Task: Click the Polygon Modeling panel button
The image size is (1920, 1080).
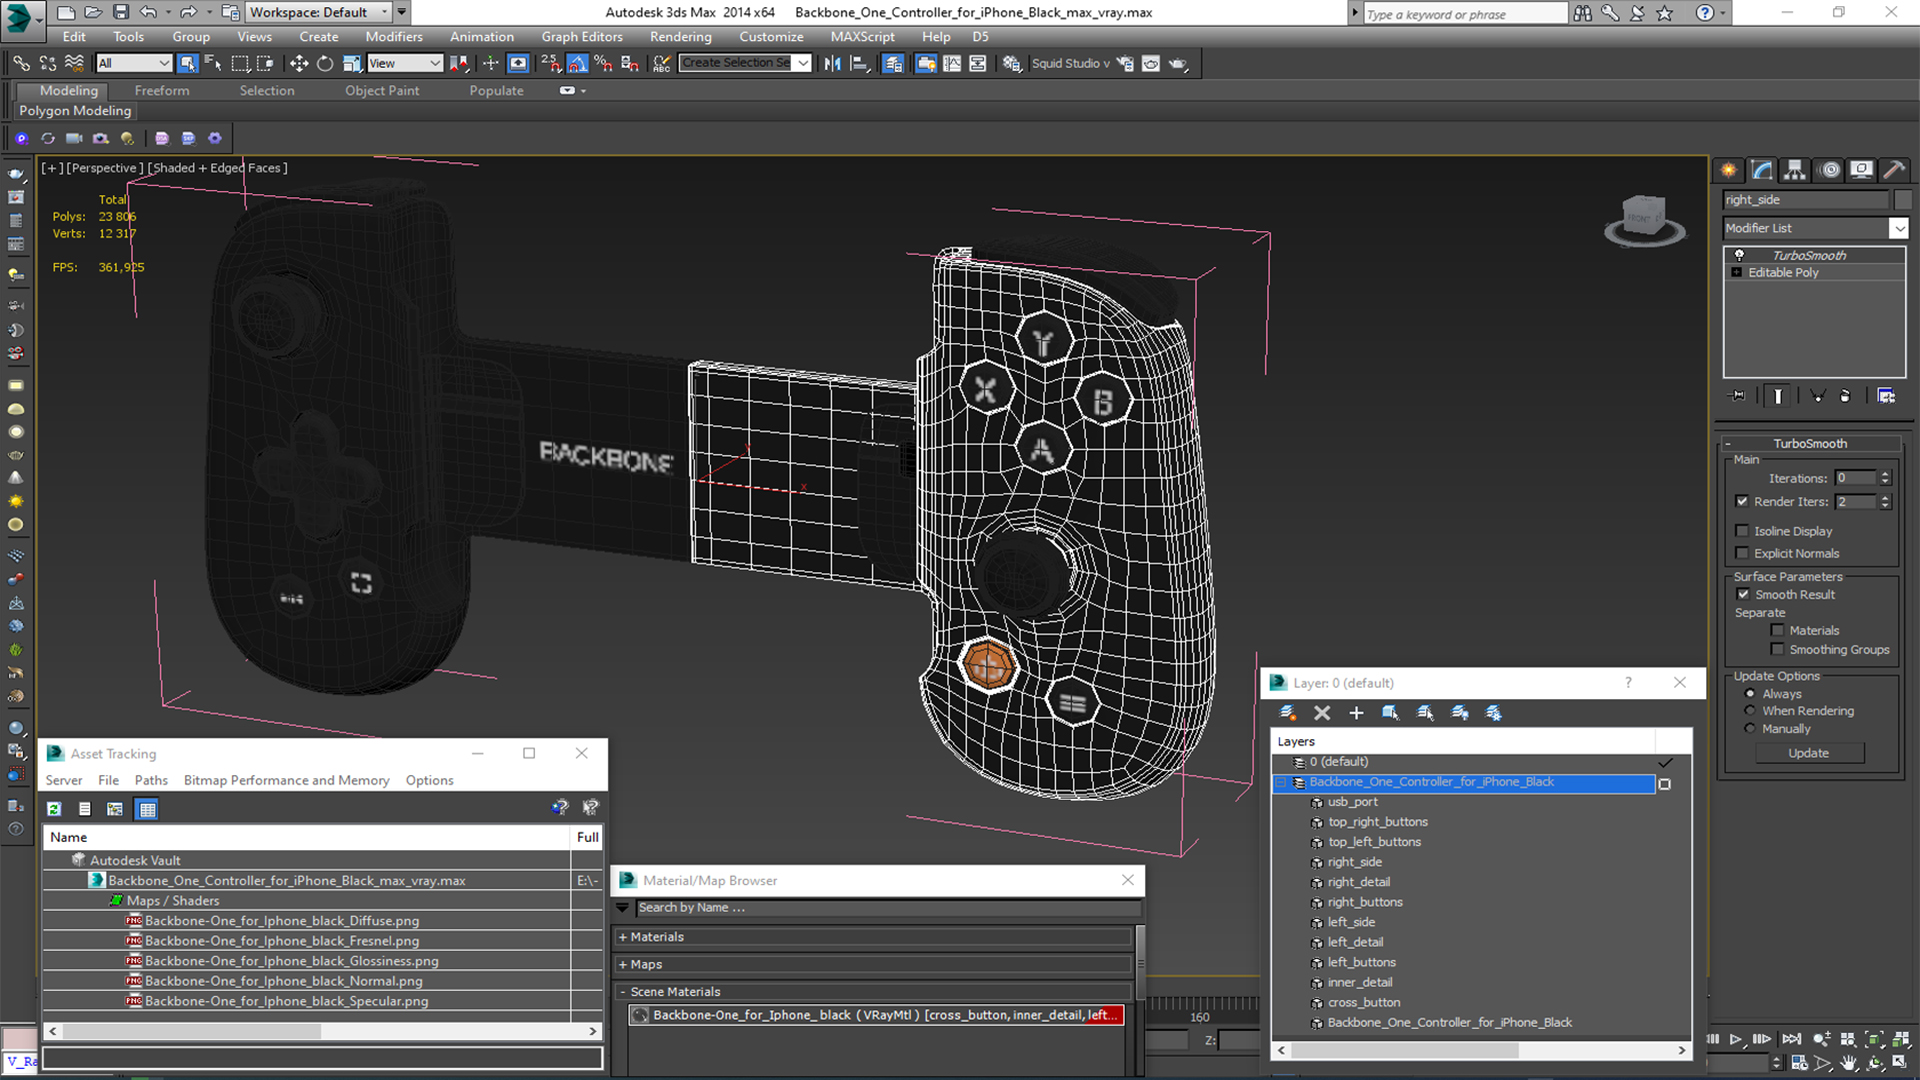Action: coord(75,111)
